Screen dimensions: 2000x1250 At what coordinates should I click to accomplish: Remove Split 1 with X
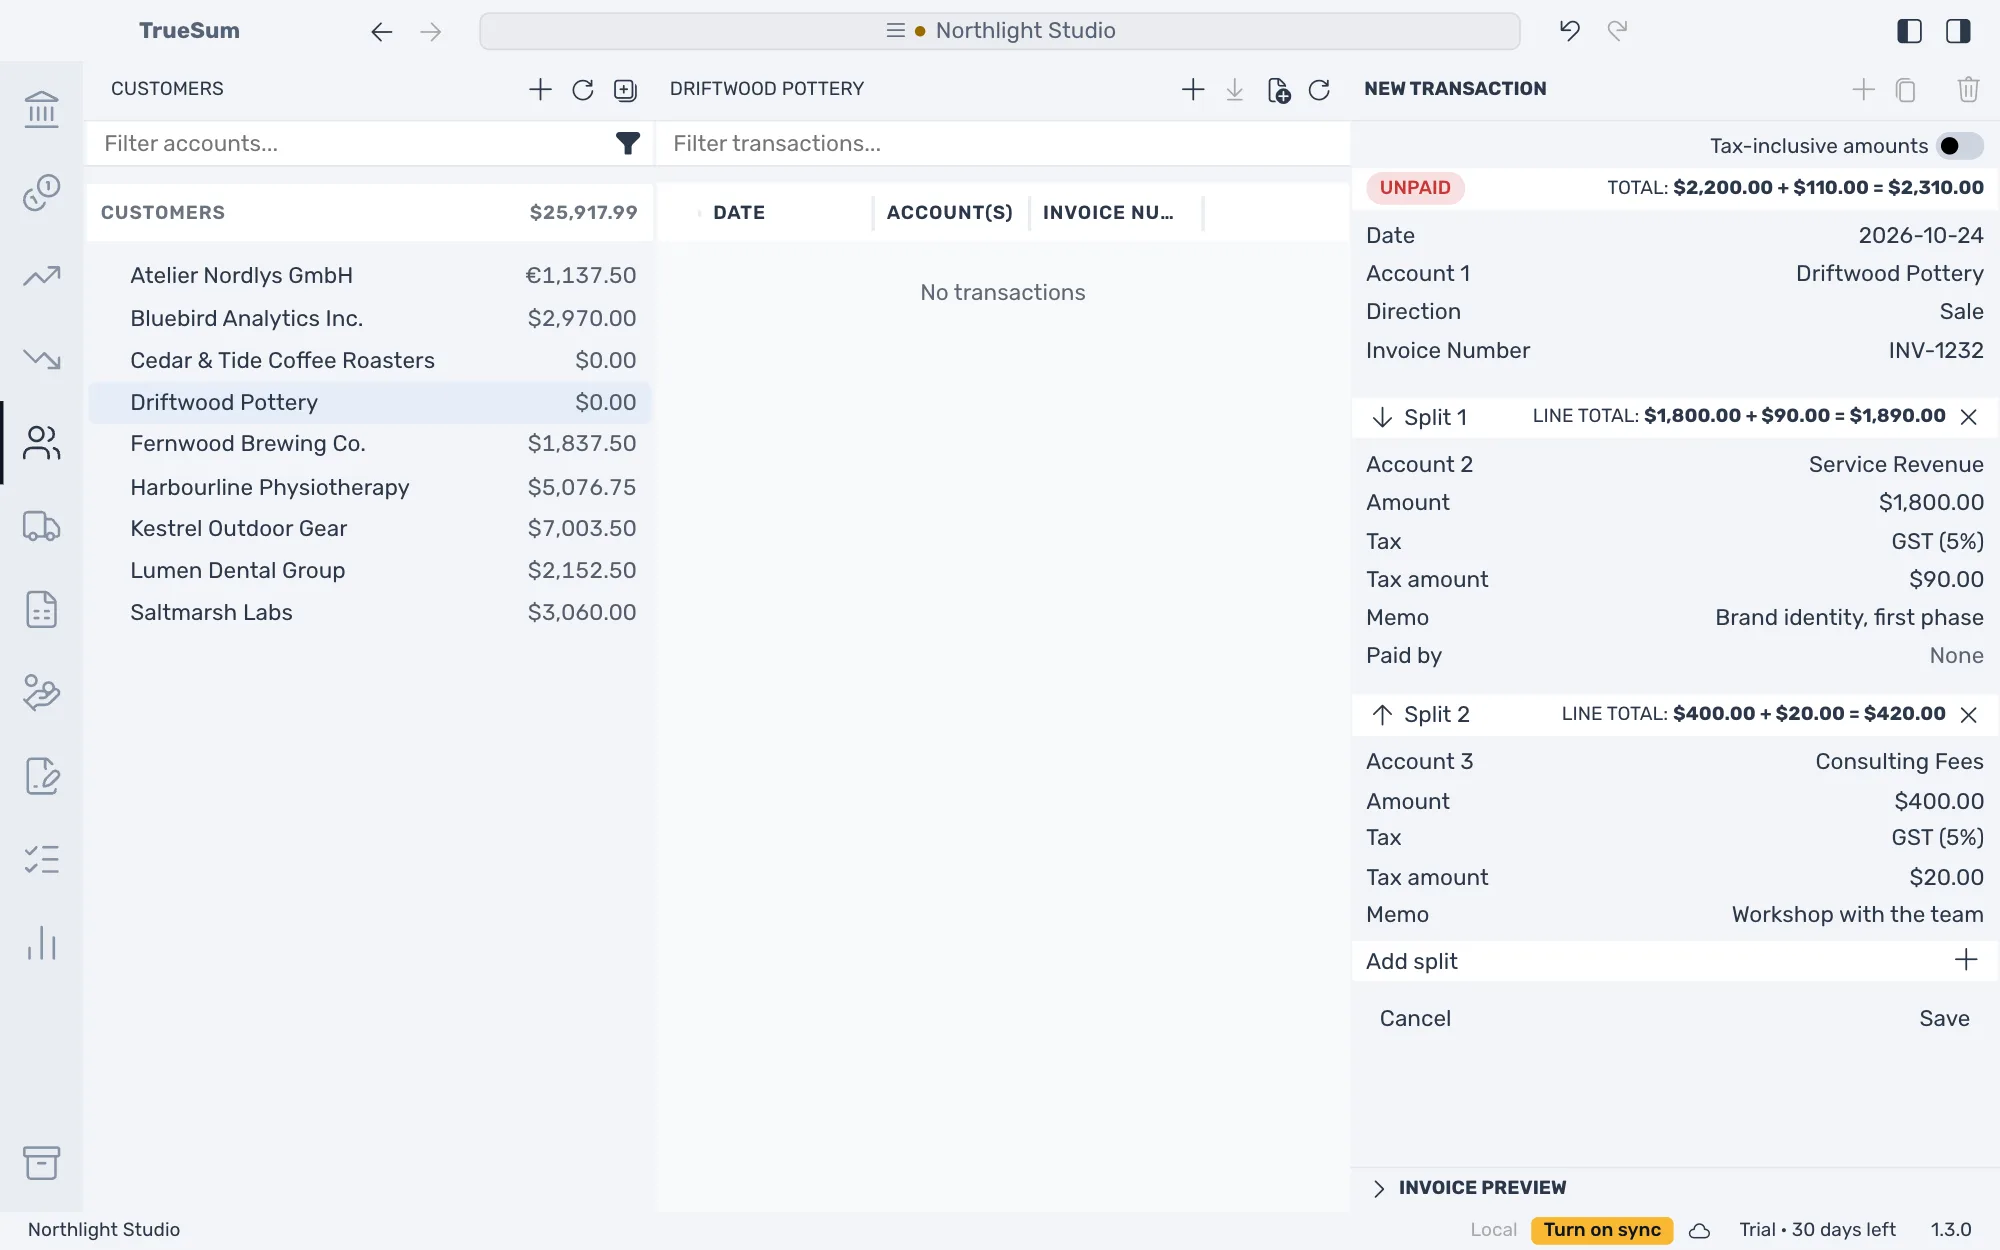pos(1968,417)
